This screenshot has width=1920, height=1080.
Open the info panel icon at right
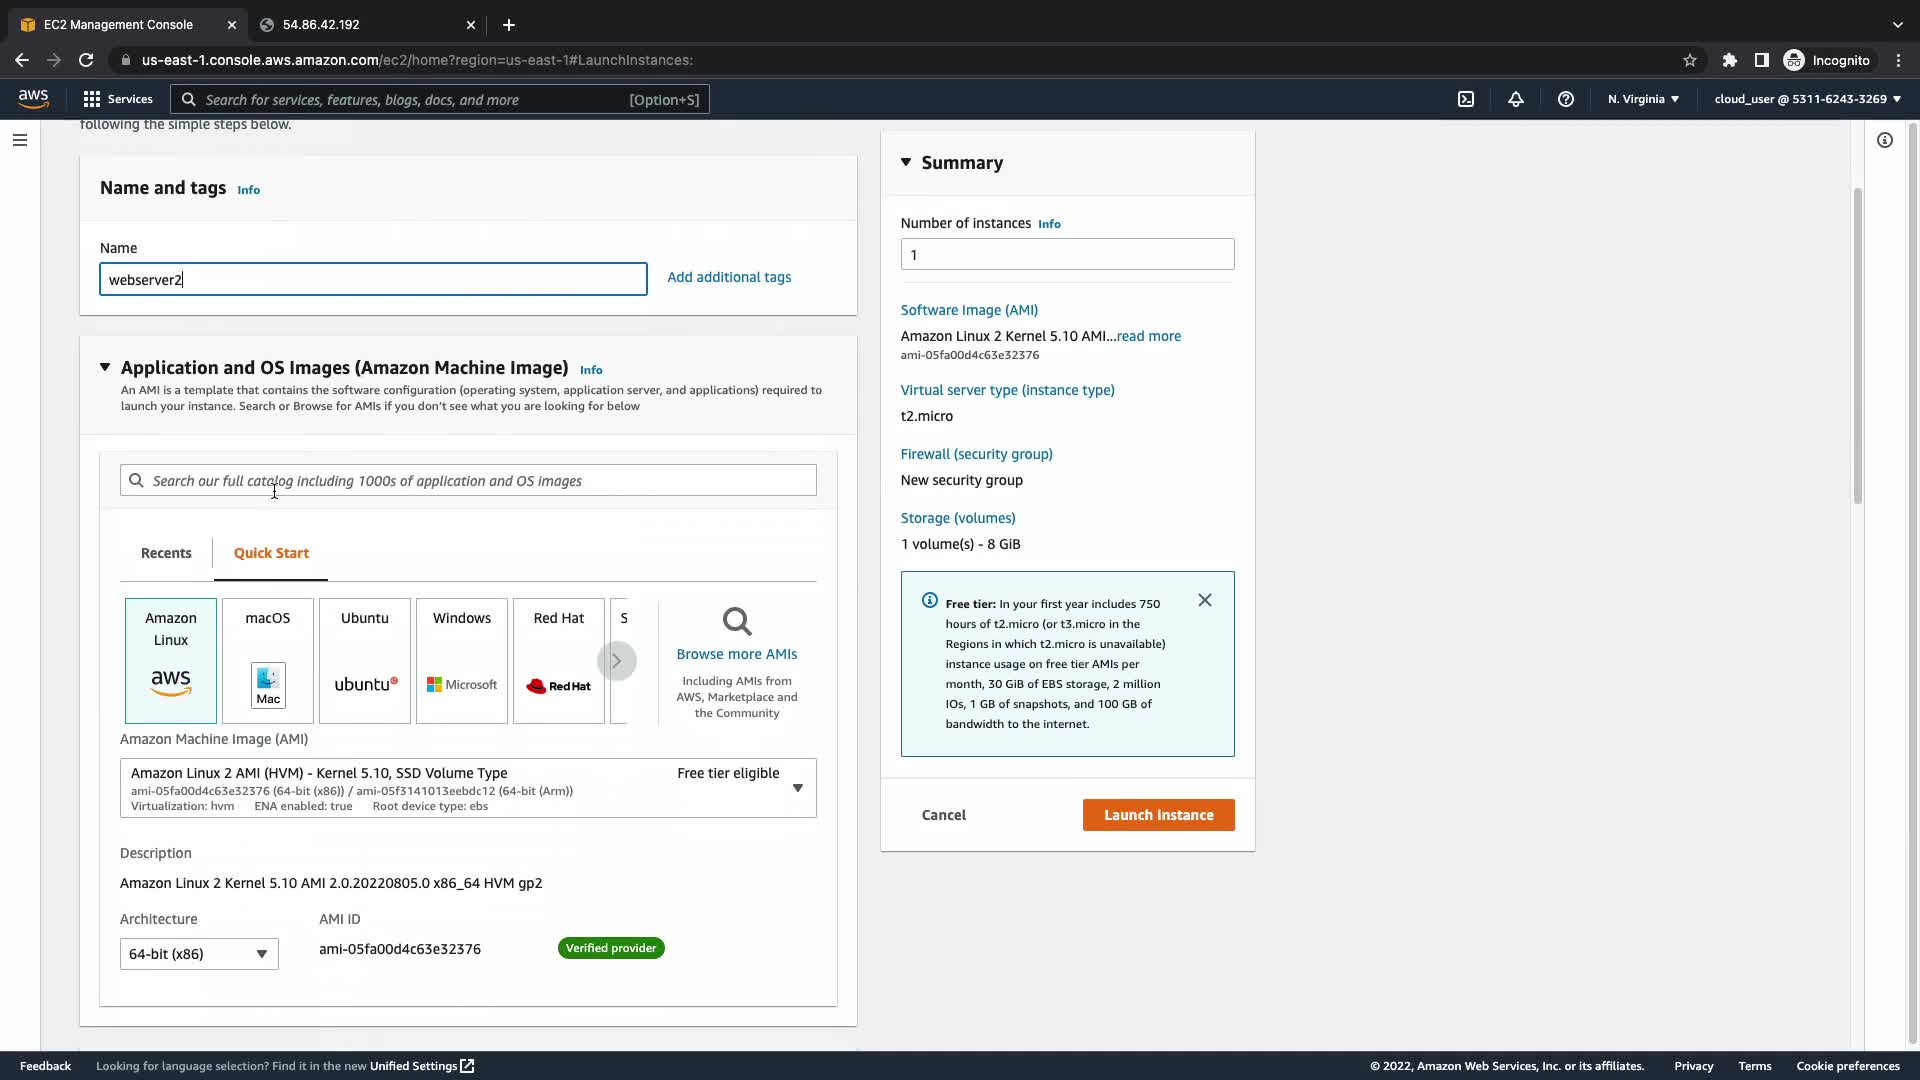click(1885, 140)
